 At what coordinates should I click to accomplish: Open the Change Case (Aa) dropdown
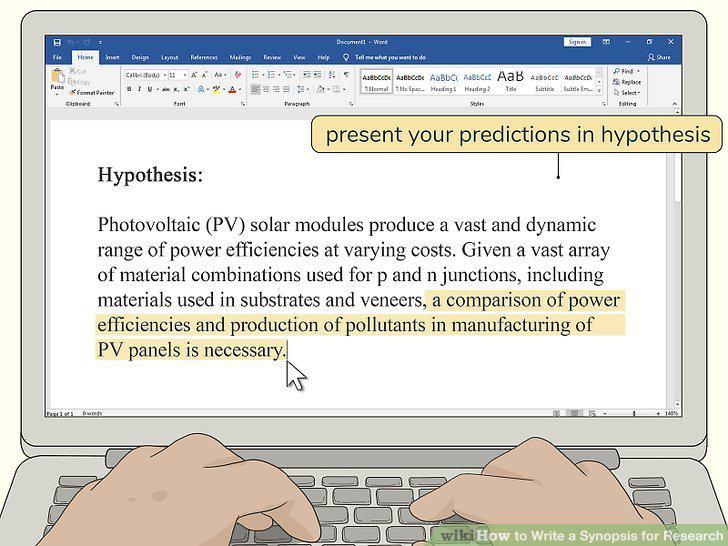[220, 75]
